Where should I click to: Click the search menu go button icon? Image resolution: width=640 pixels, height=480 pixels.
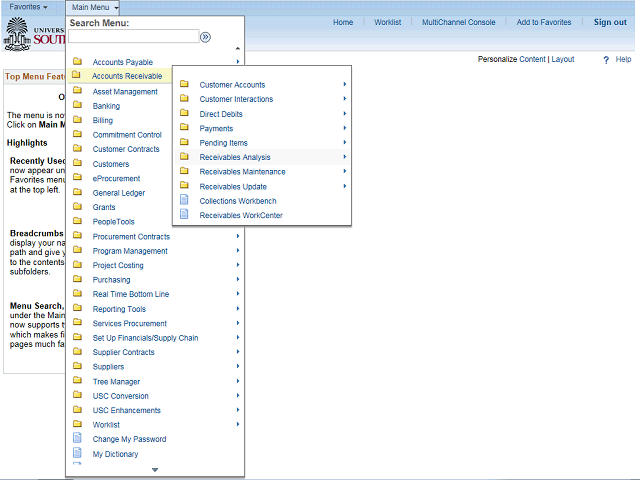click(x=205, y=37)
